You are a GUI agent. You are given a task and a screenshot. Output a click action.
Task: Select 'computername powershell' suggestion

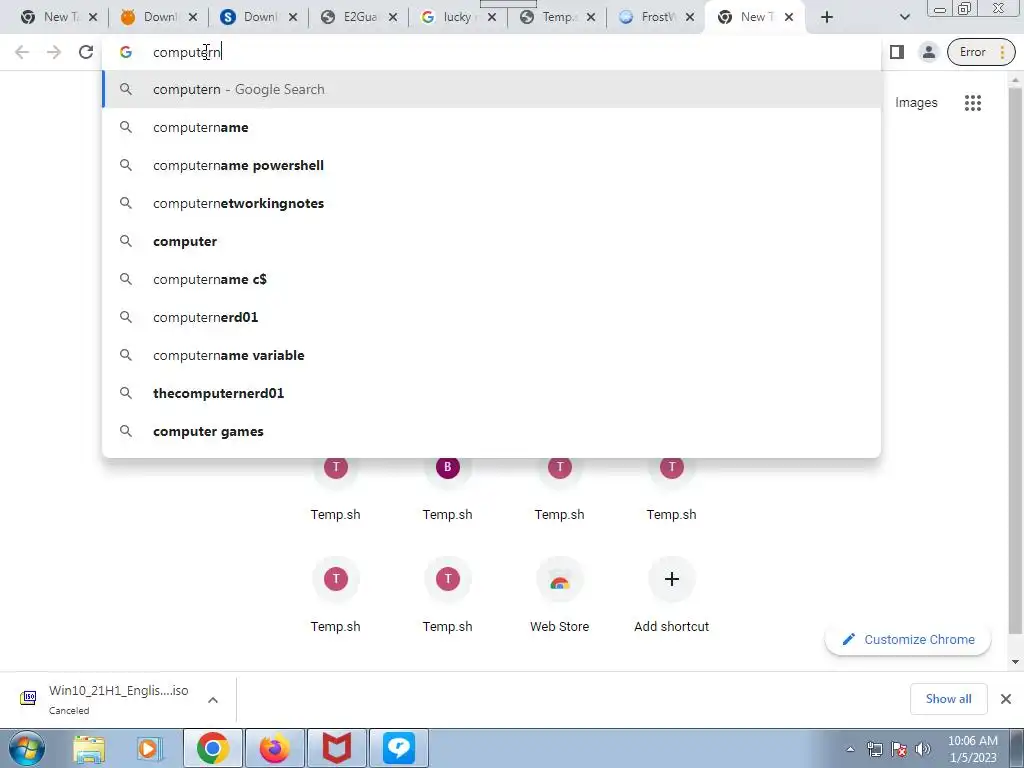tap(492, 165)
